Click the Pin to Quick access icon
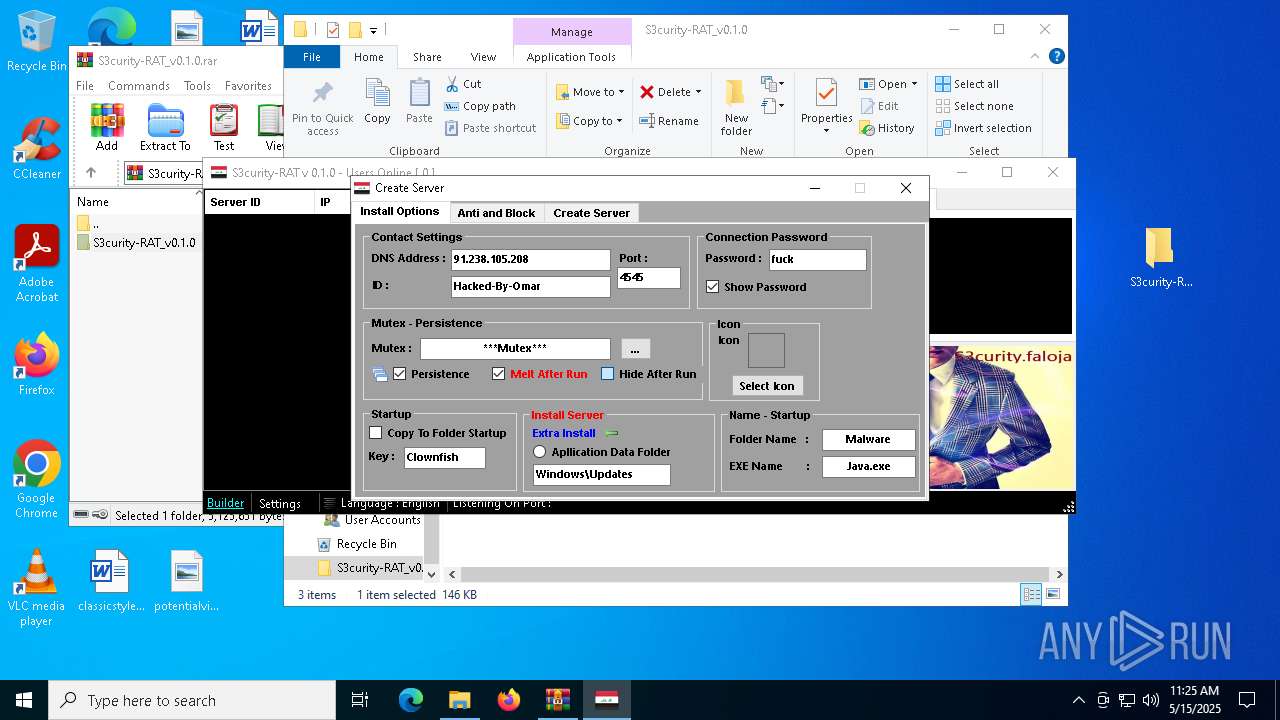 [322, 95]
